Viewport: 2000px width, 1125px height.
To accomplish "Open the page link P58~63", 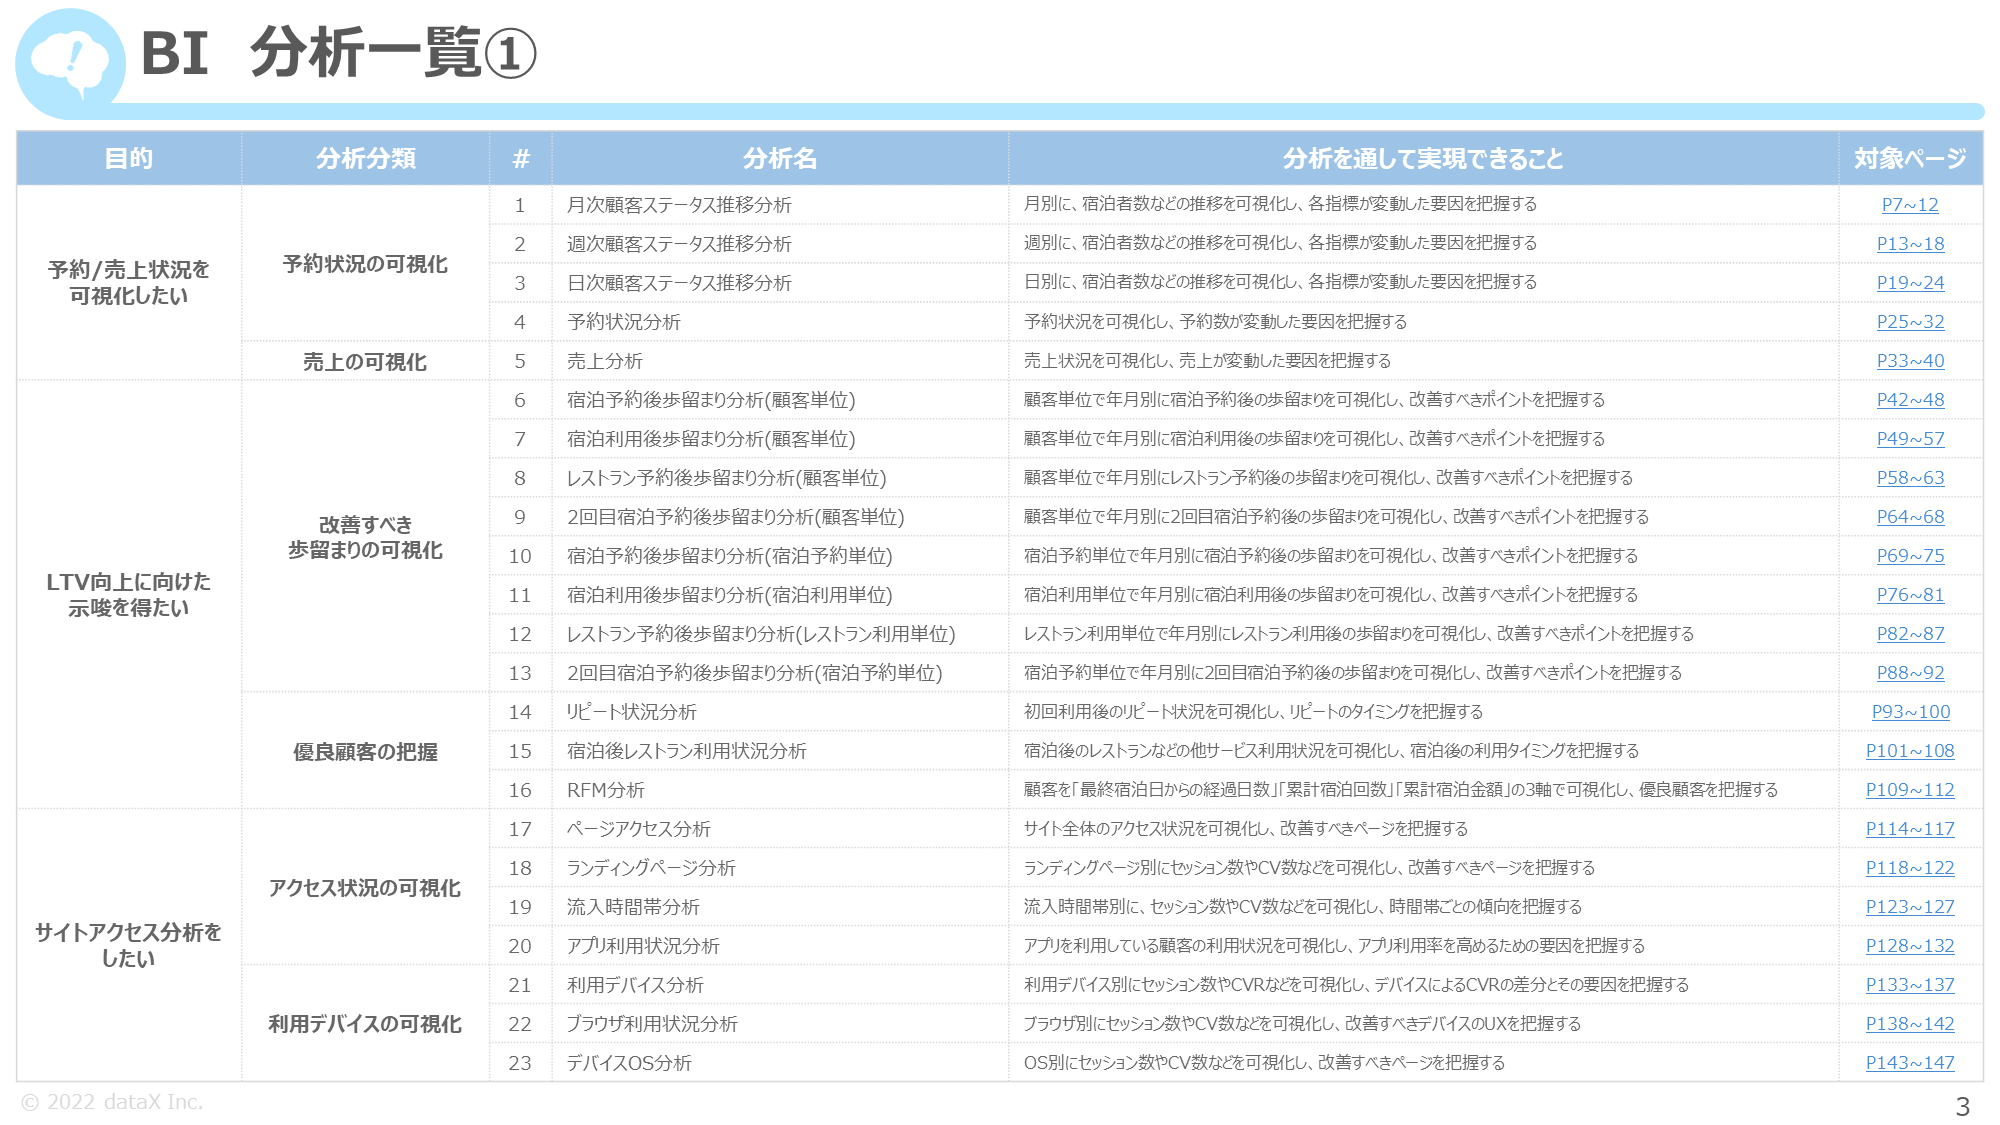I will click(1910, 478).
